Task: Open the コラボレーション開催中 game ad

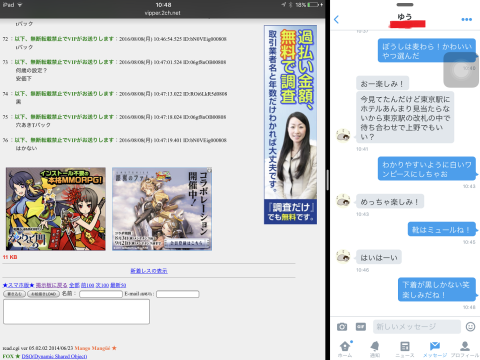Action: tap(162, 209)
